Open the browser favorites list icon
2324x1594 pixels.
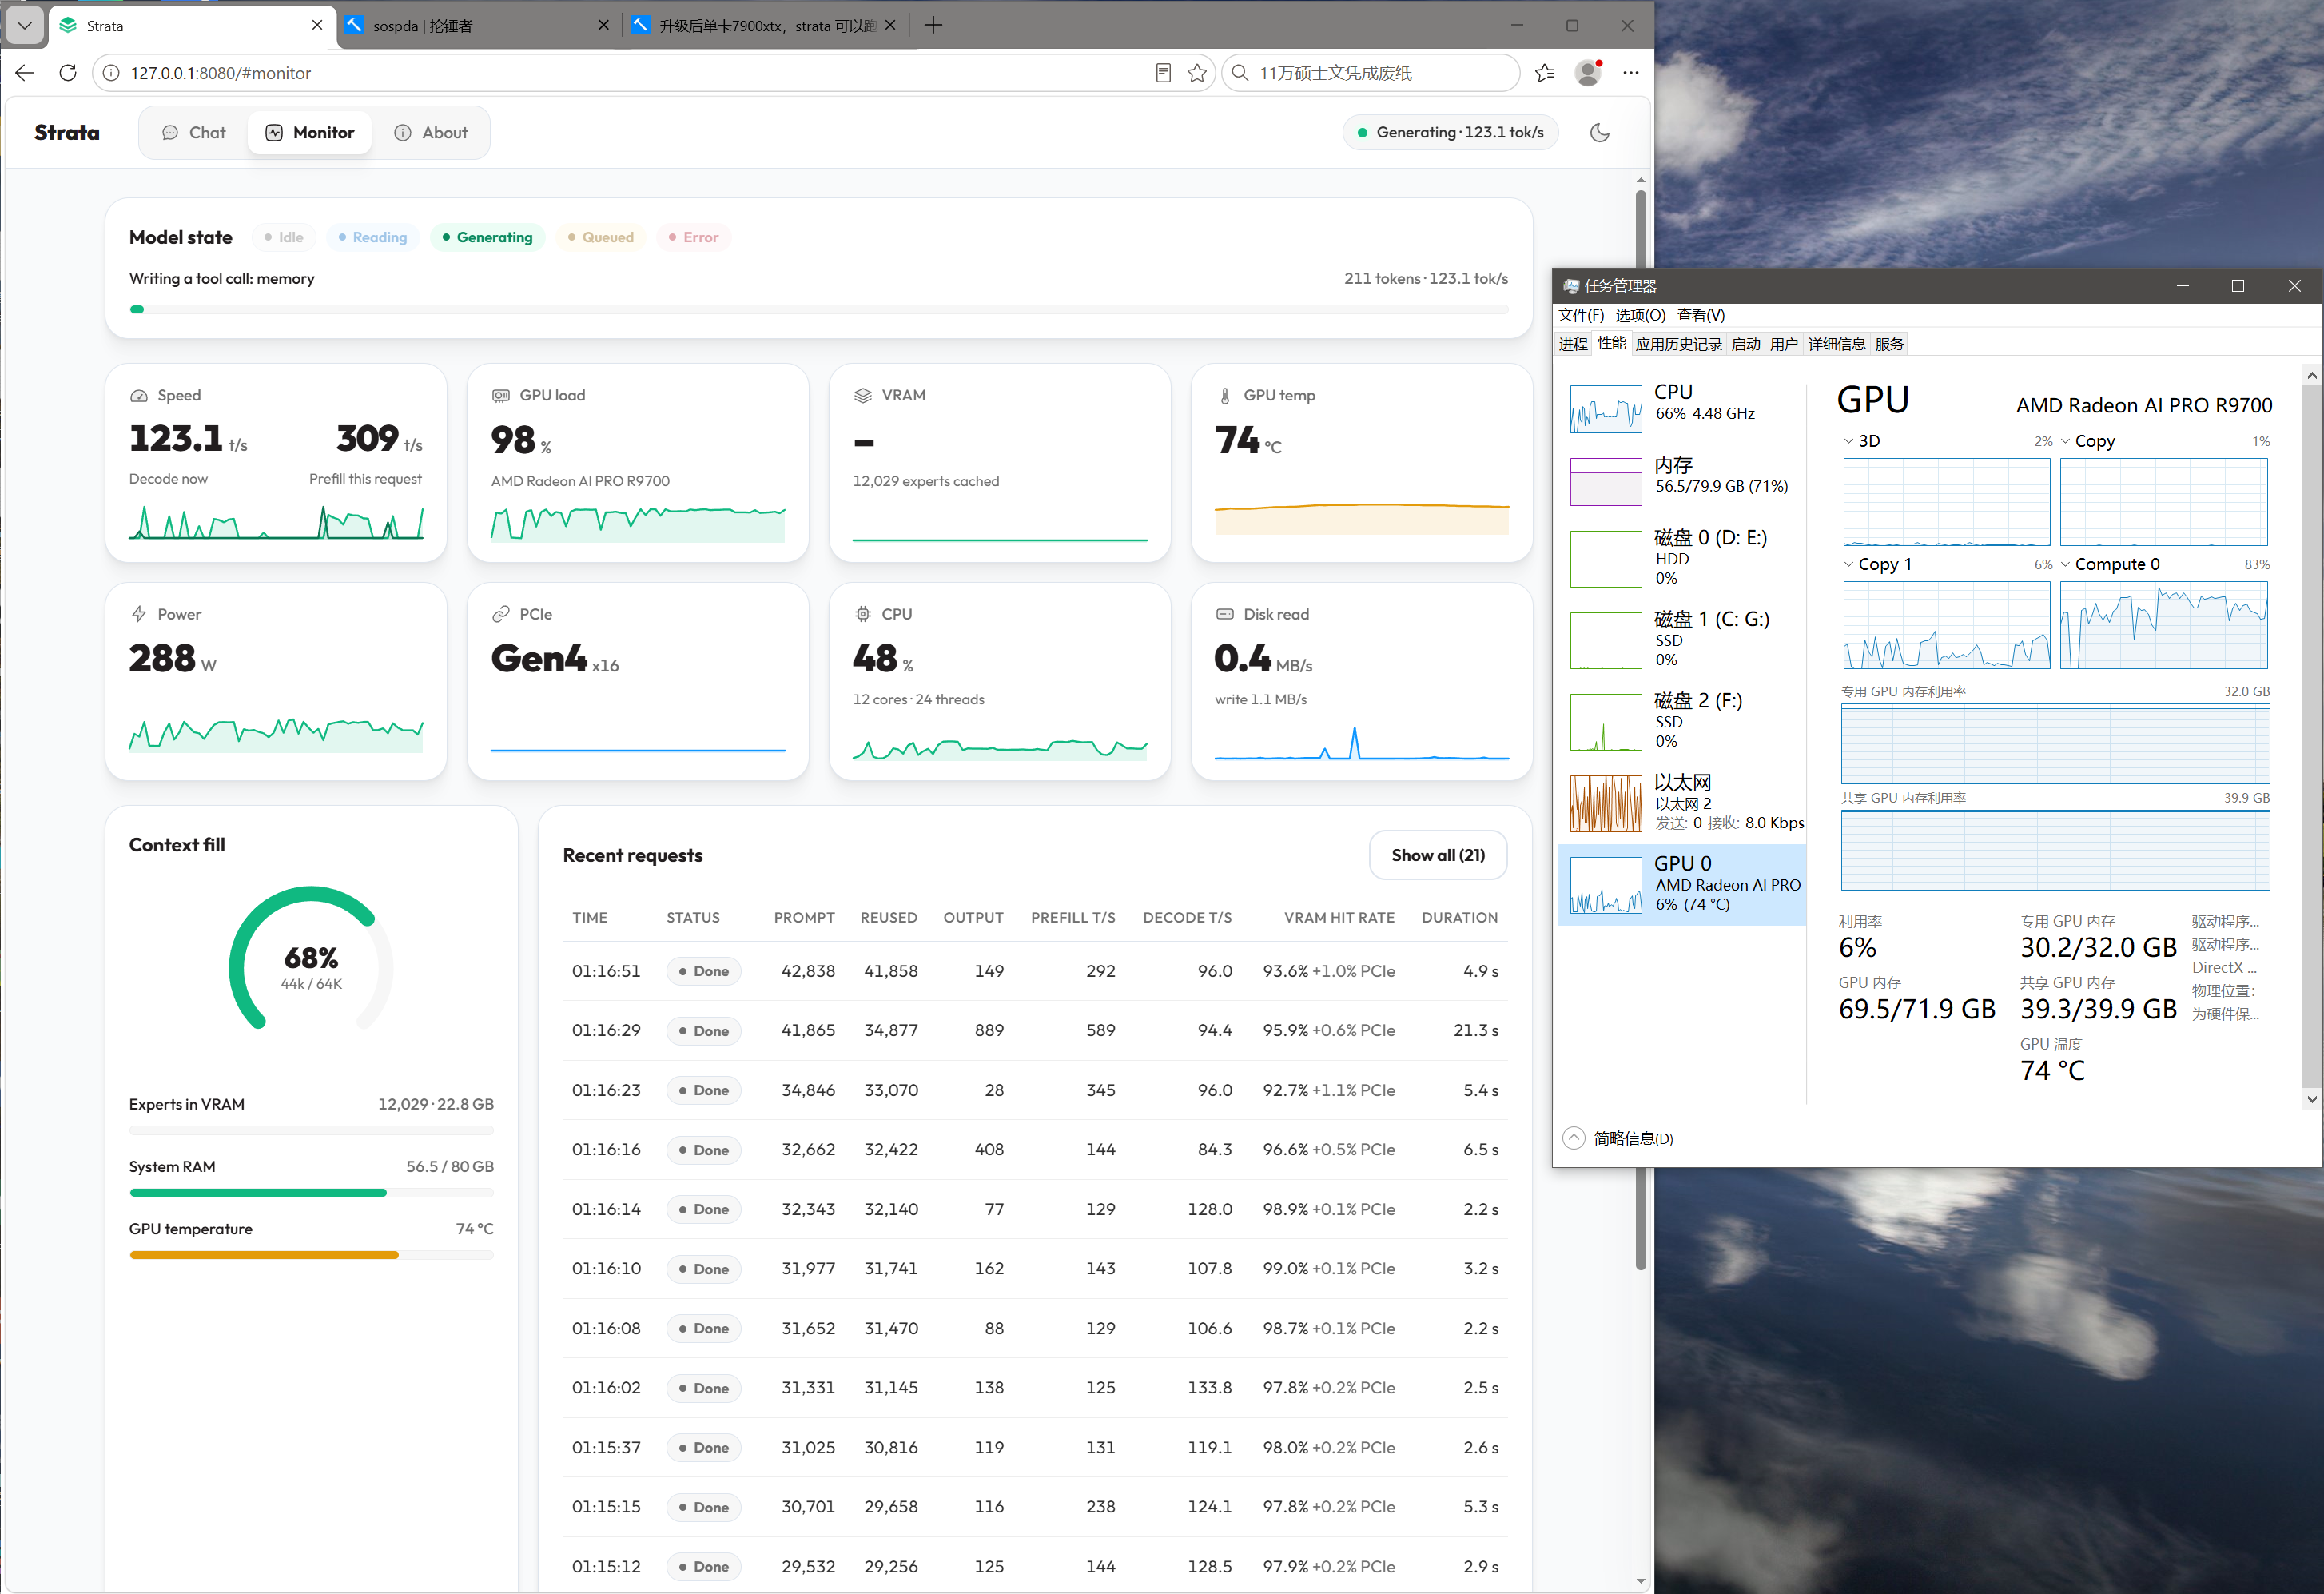pyautogui.click(x=1545, y=73)
